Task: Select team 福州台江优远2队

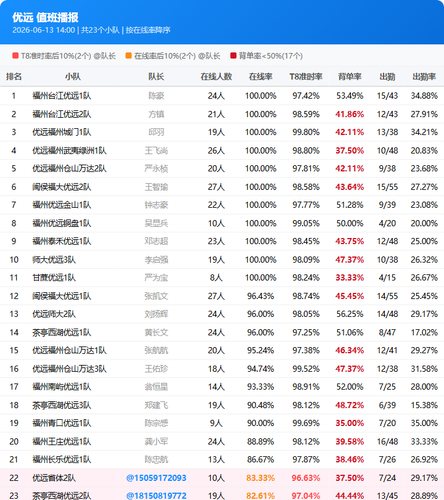Action: point(62,114)
